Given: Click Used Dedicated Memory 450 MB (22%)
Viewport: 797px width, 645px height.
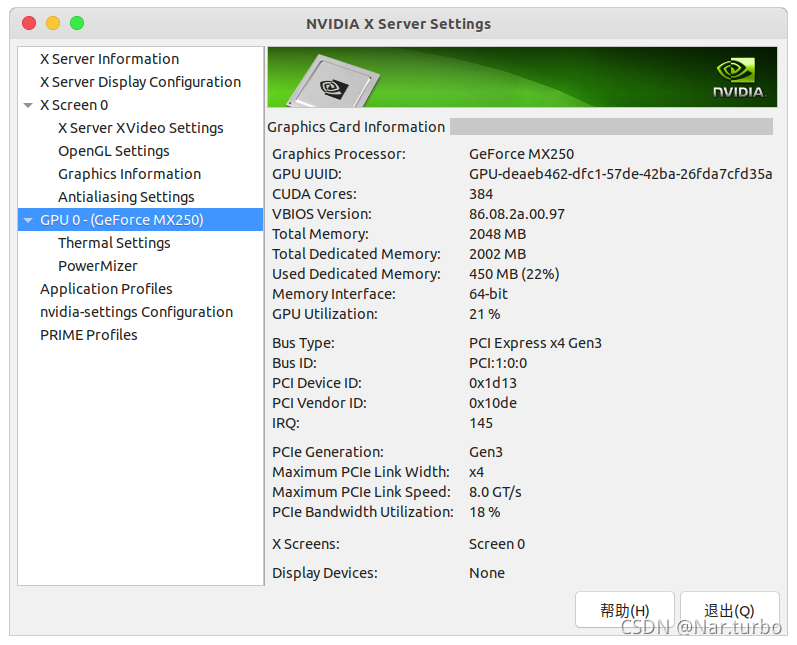Looking at the screenshot, I should click(514, 274).
